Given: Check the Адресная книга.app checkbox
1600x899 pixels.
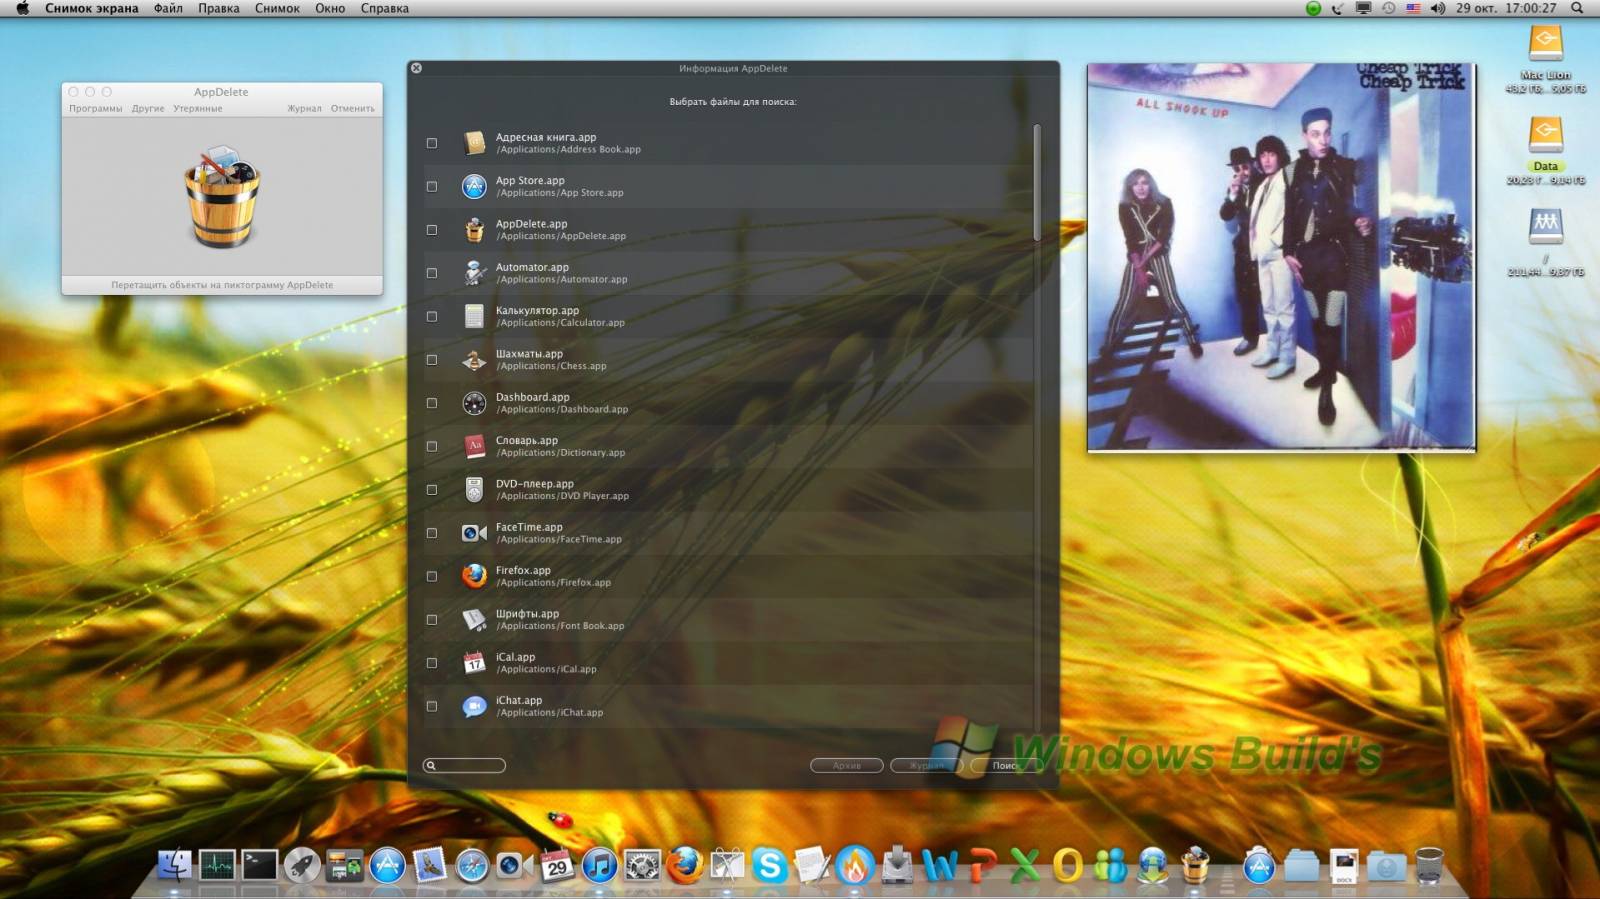Looking at the screenshot, I should [x=432, y=143].
